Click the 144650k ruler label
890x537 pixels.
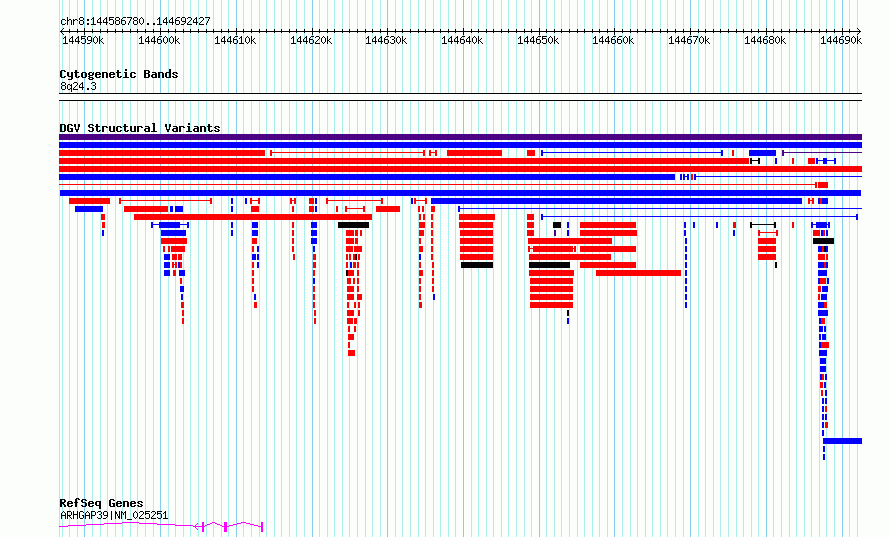tap(538, 40)
